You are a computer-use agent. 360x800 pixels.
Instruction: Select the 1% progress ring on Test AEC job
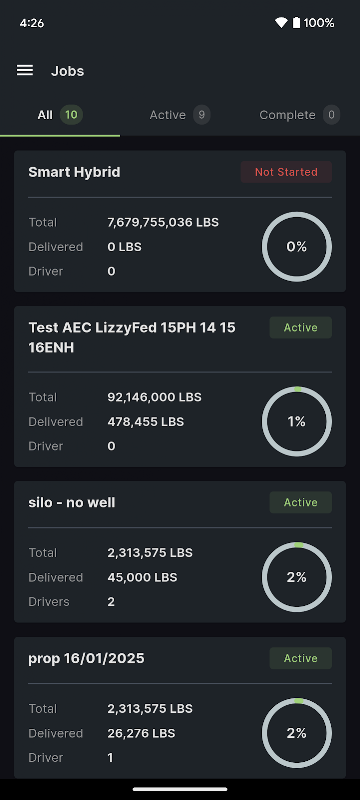coord(297,421)
